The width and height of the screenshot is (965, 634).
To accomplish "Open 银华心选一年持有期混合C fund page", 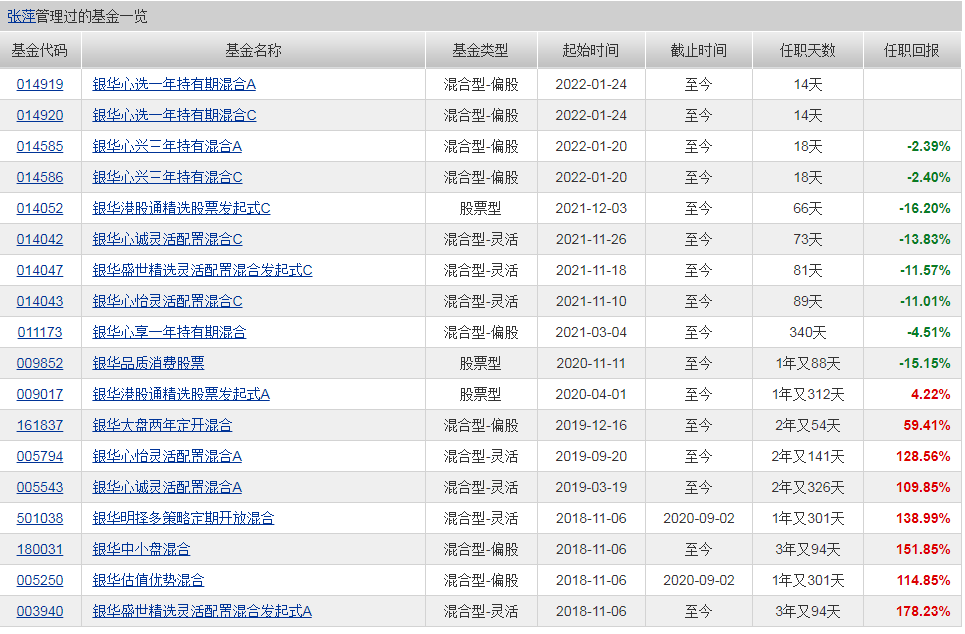I will click(x=174, y=116).
